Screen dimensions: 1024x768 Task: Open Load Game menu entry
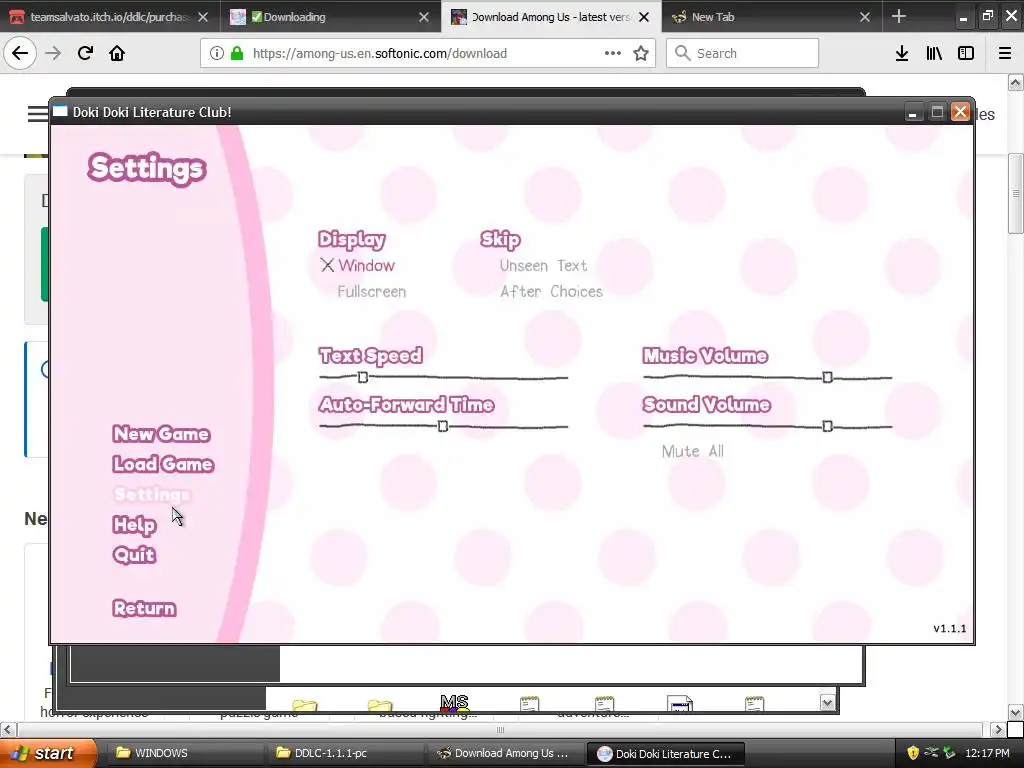coord(163,464)
